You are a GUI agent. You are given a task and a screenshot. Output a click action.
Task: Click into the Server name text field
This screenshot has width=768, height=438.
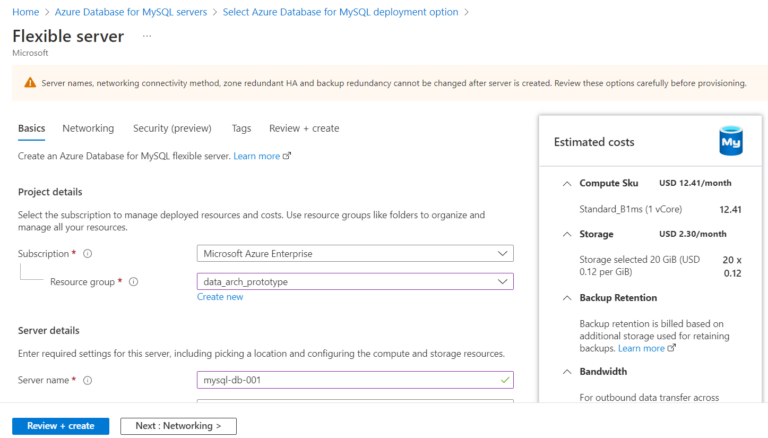[x=348, y=381]
